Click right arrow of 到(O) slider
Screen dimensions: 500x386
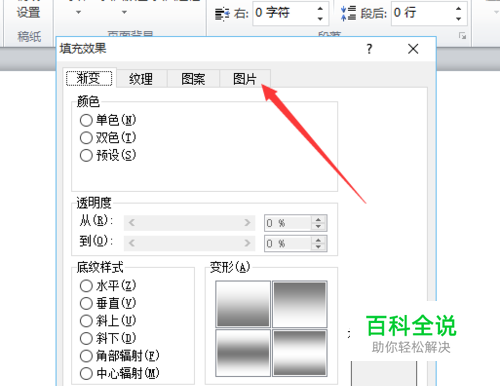[247, 243]
